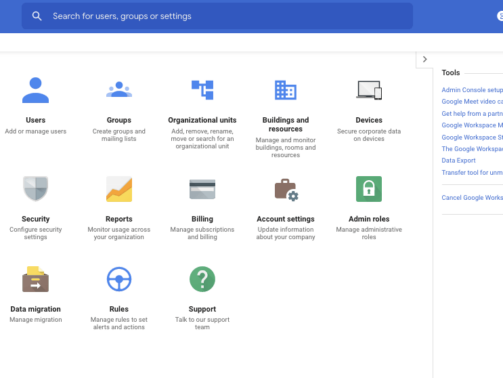The width and height of the screenshot is (503, 378).
Task: Open The Google Workspace link in Tools
Action: pos(472,149)
